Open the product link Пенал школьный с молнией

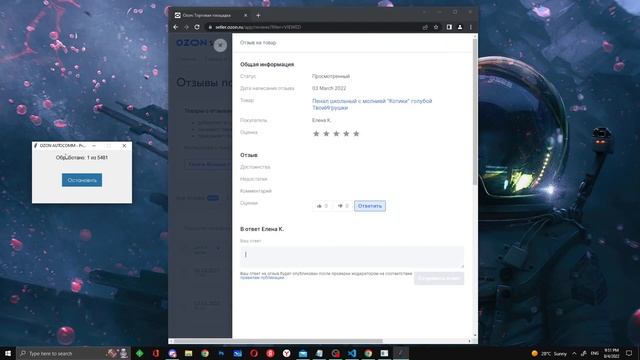(x=372, y=104)
